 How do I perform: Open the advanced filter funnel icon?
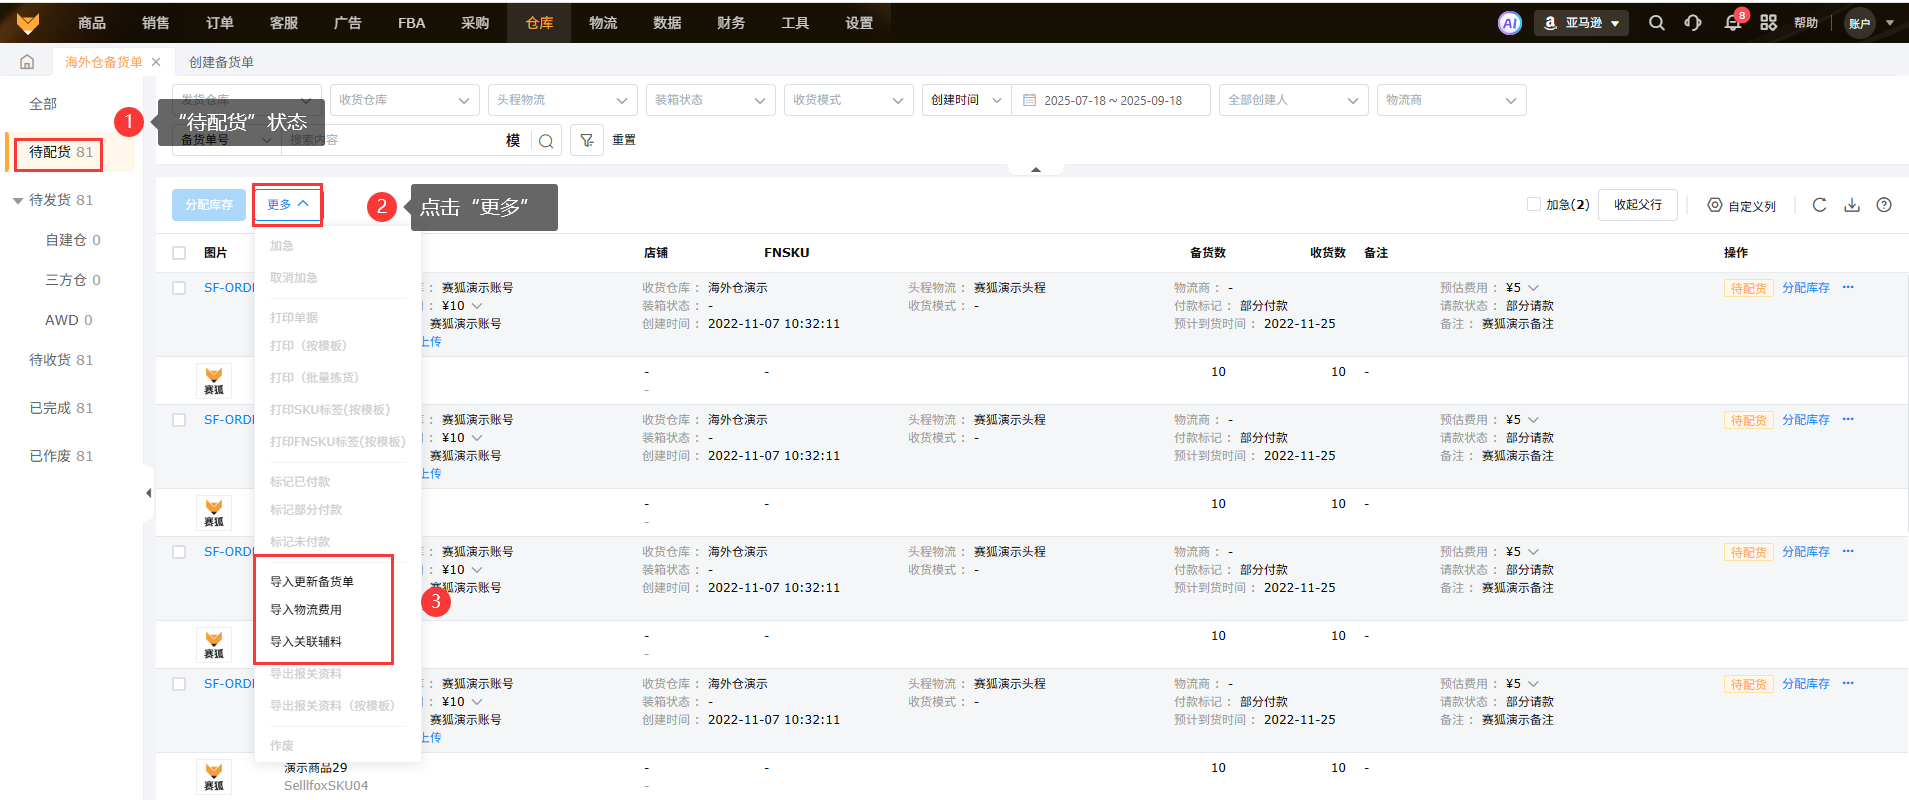[x=587, y=141]
